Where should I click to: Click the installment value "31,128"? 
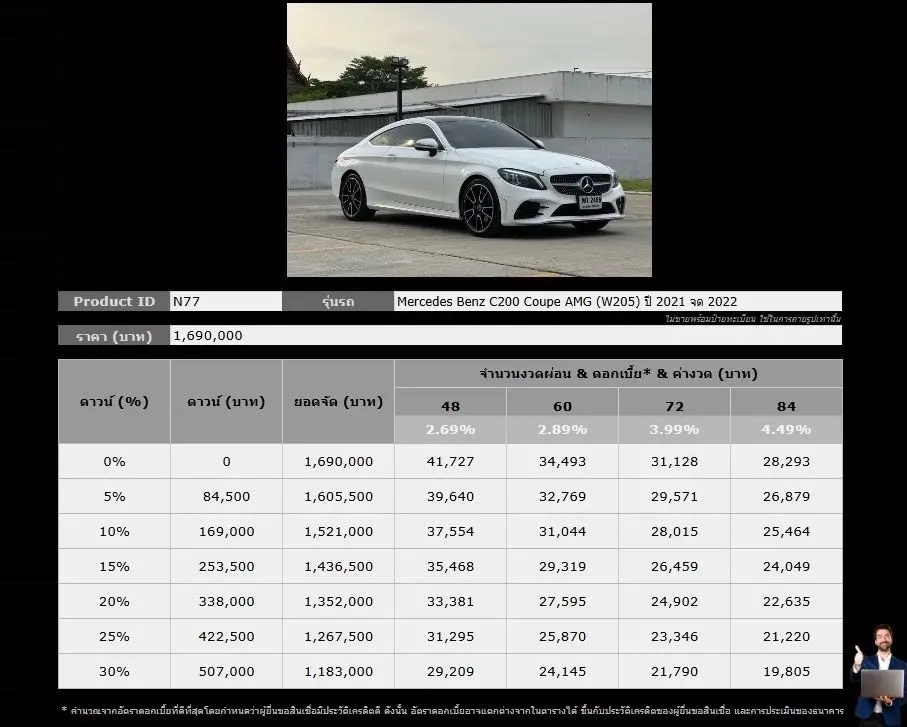click(674, 462)
